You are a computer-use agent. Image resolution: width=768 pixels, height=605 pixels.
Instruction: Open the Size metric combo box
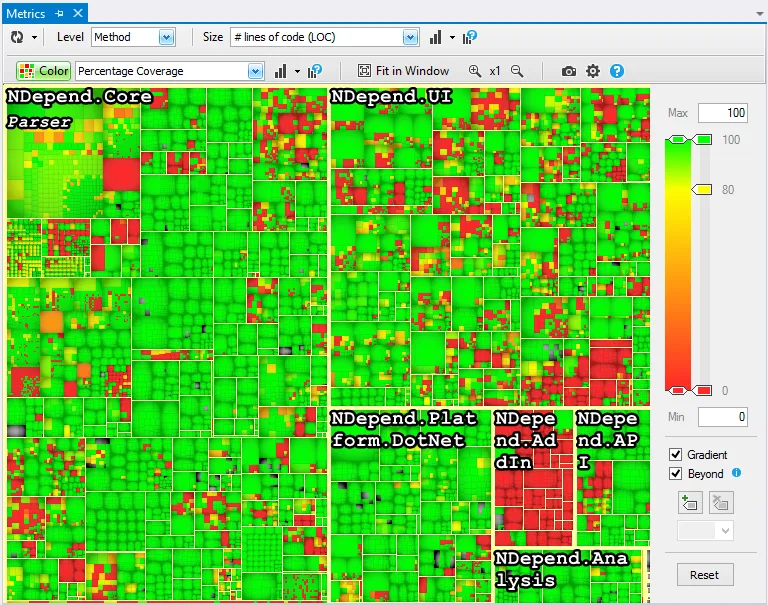(x=325, y=37)
